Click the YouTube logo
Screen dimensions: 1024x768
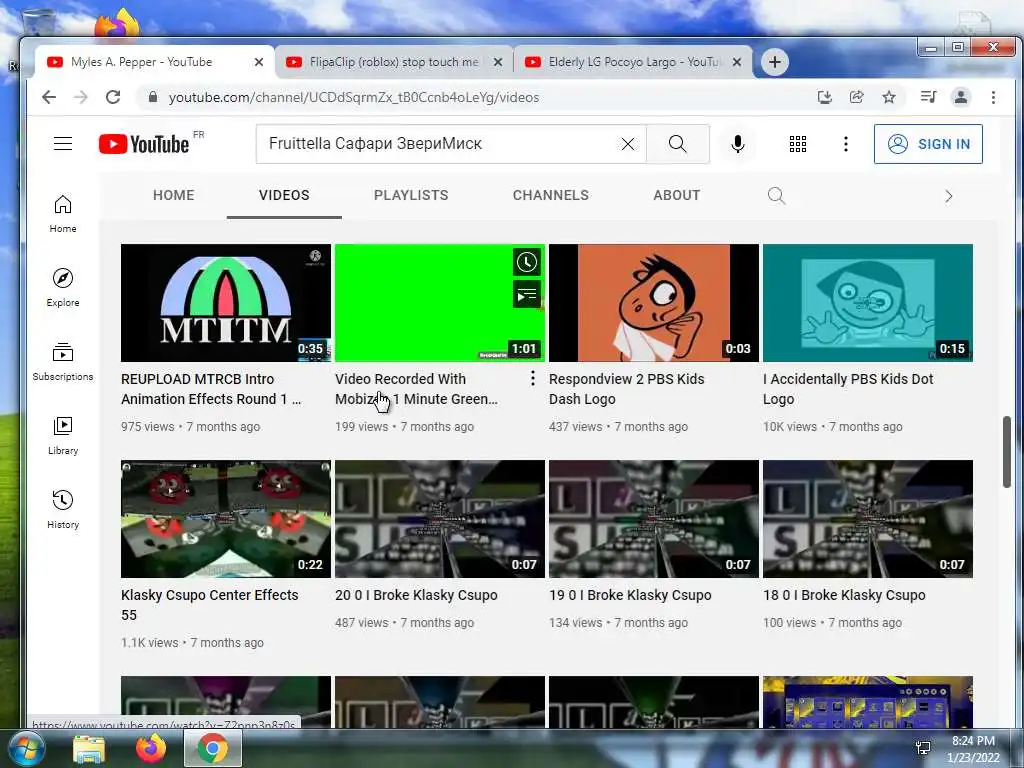(x=144, y=144)
